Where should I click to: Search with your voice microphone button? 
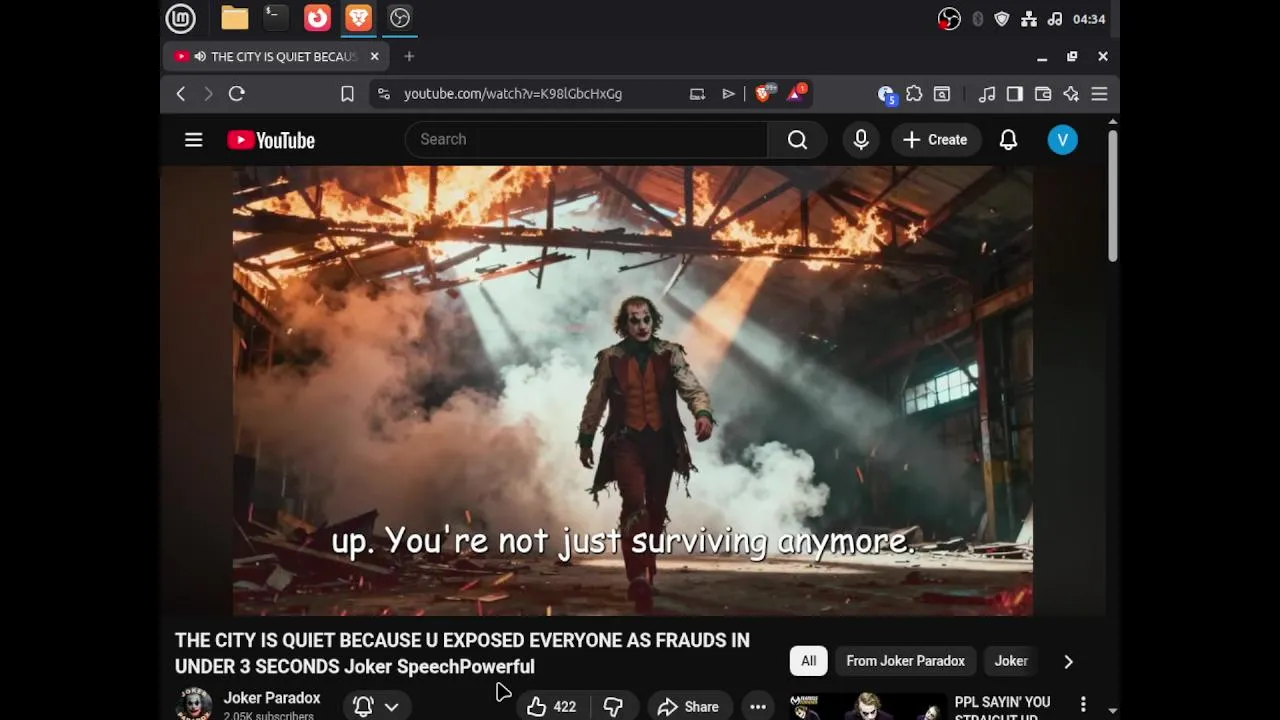pos(861,140)
